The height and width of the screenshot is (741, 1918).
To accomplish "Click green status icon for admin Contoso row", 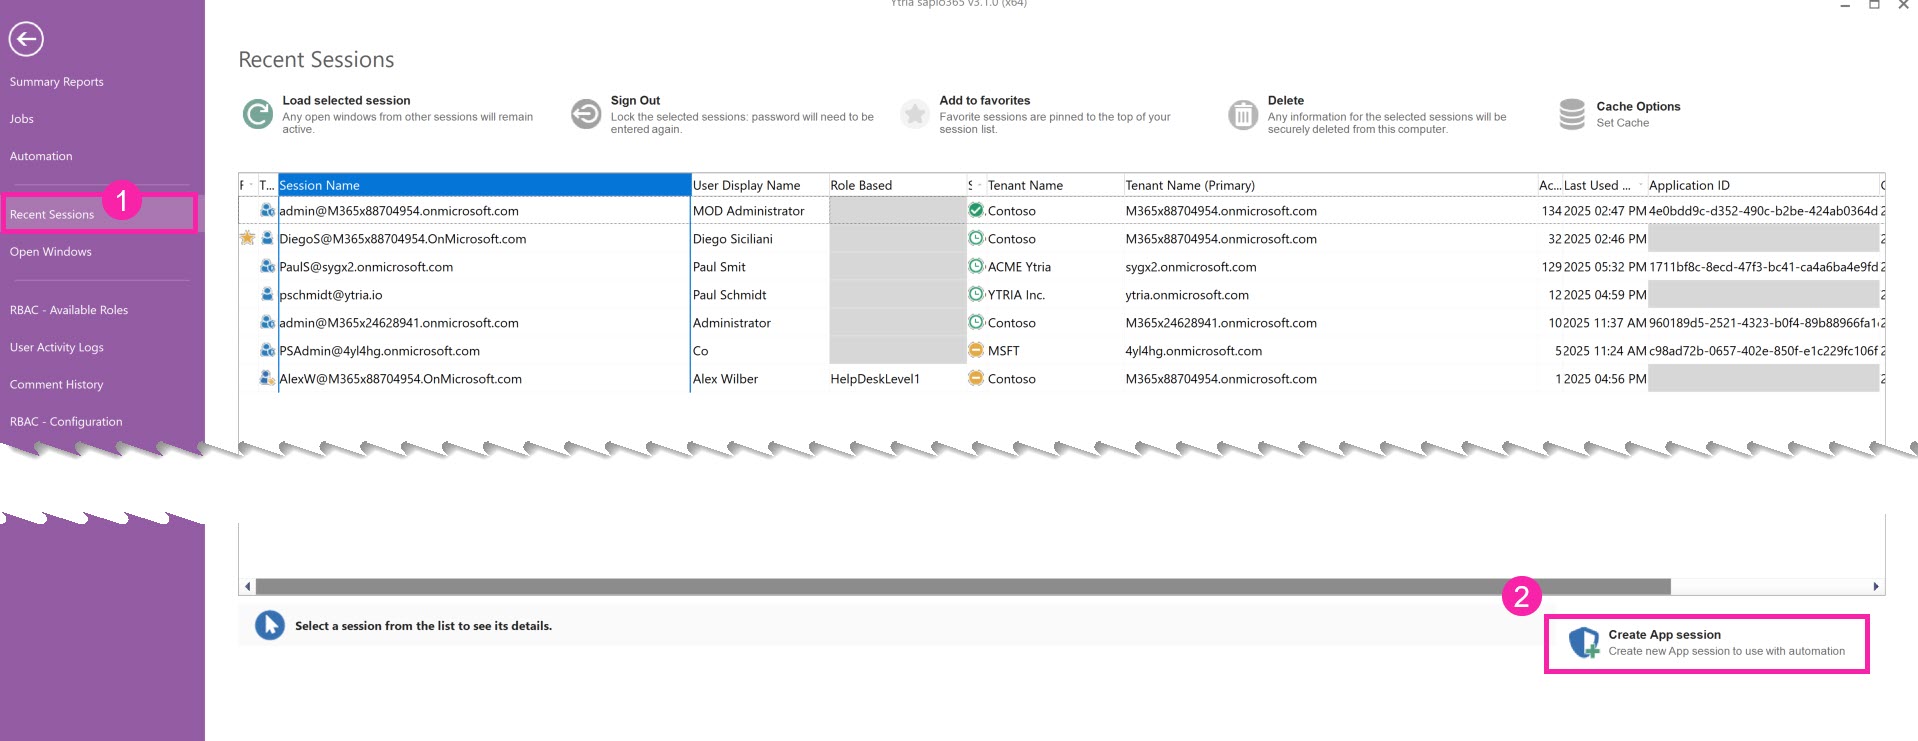I will pos(976,211).
